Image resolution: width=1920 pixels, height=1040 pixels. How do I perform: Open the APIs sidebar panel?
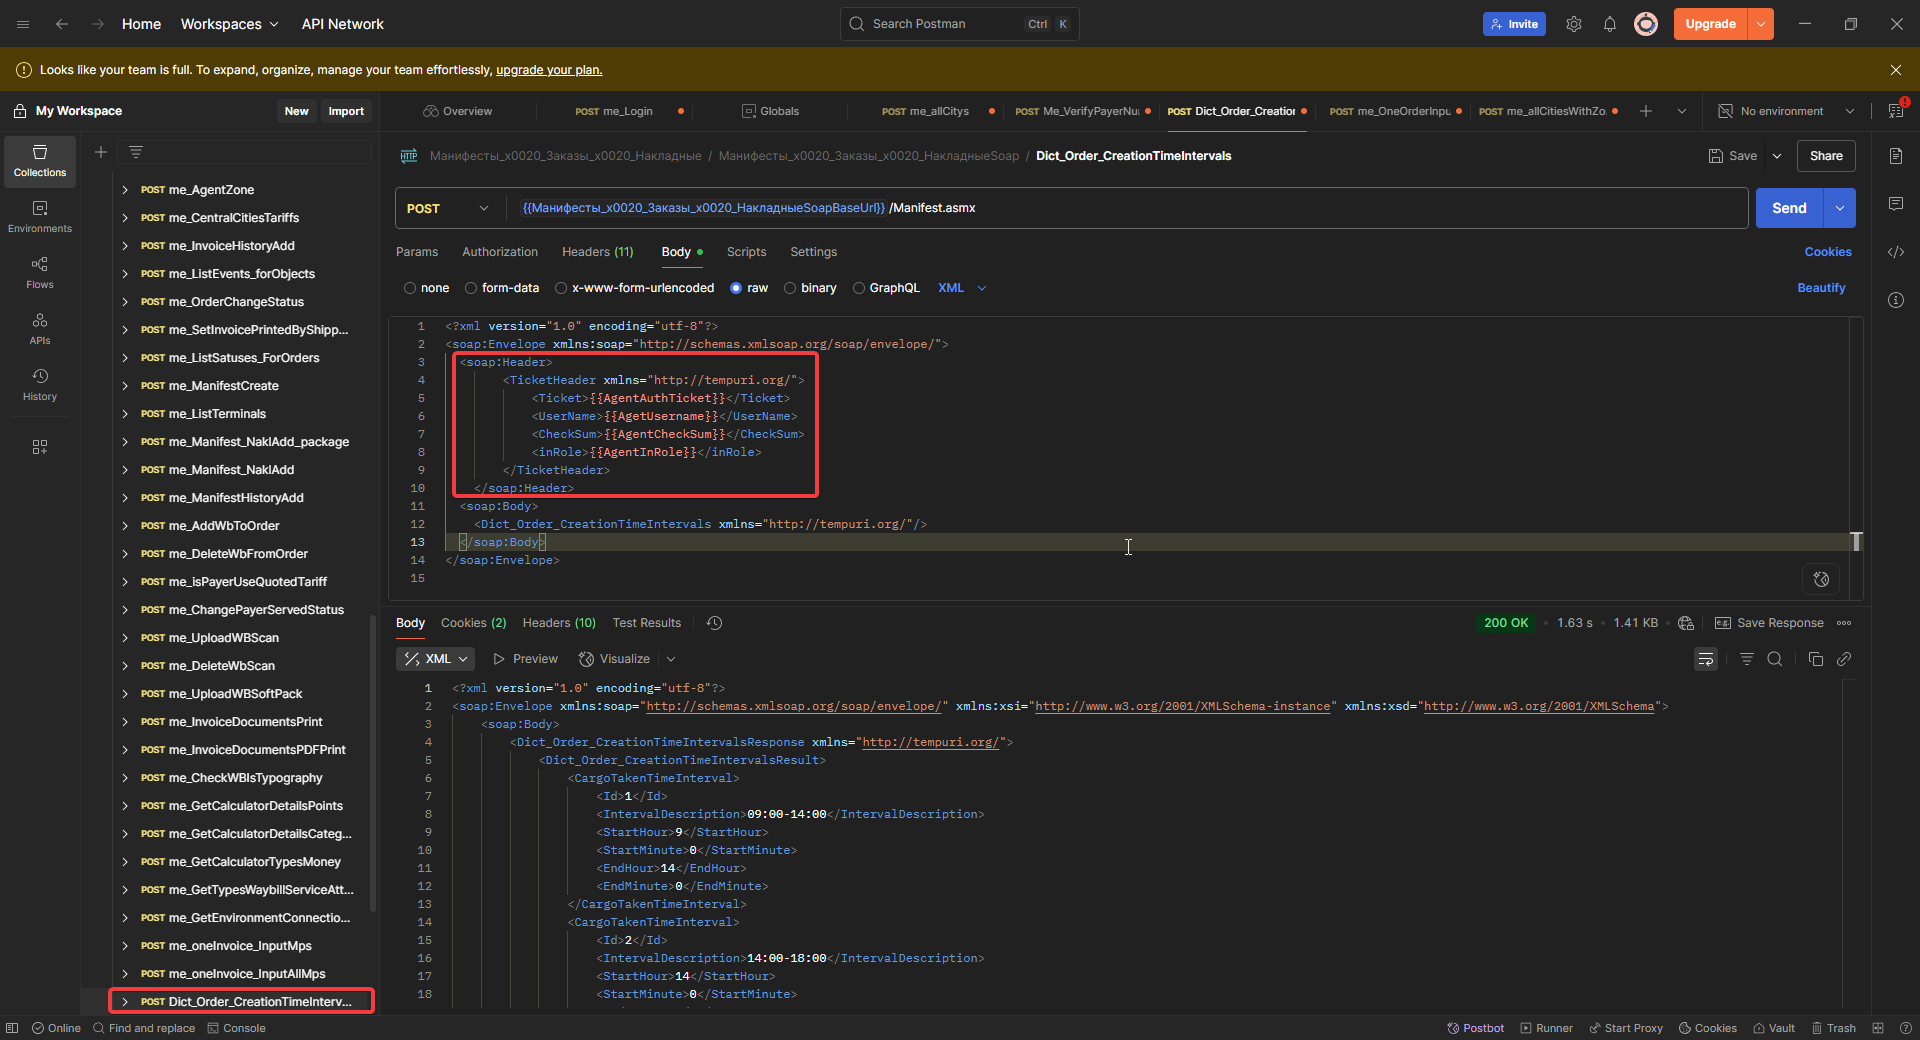[40, 329]
